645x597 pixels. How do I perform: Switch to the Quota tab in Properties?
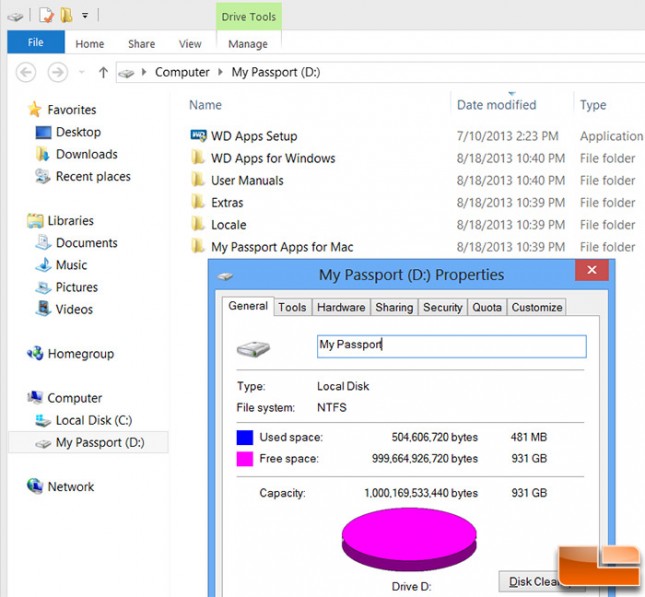(x=487, y=307)
